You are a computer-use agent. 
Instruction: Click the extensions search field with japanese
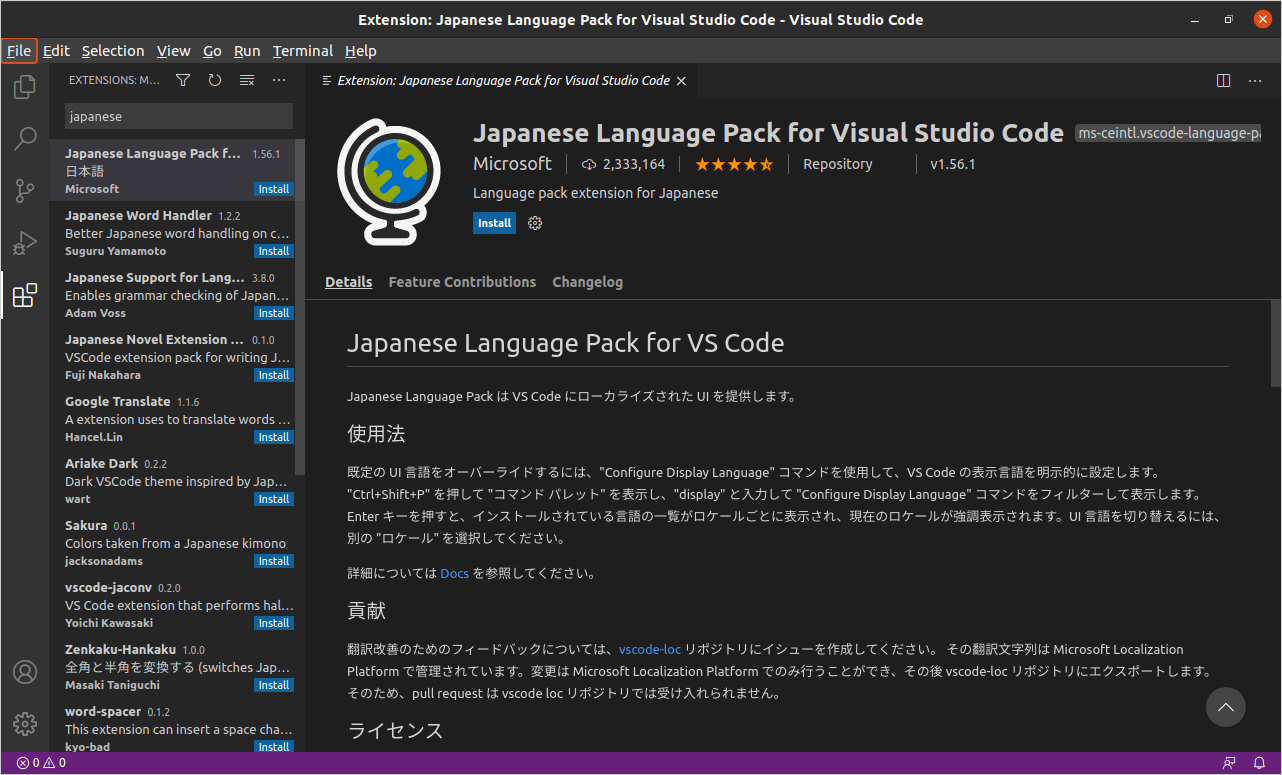(x=179, y=116)
